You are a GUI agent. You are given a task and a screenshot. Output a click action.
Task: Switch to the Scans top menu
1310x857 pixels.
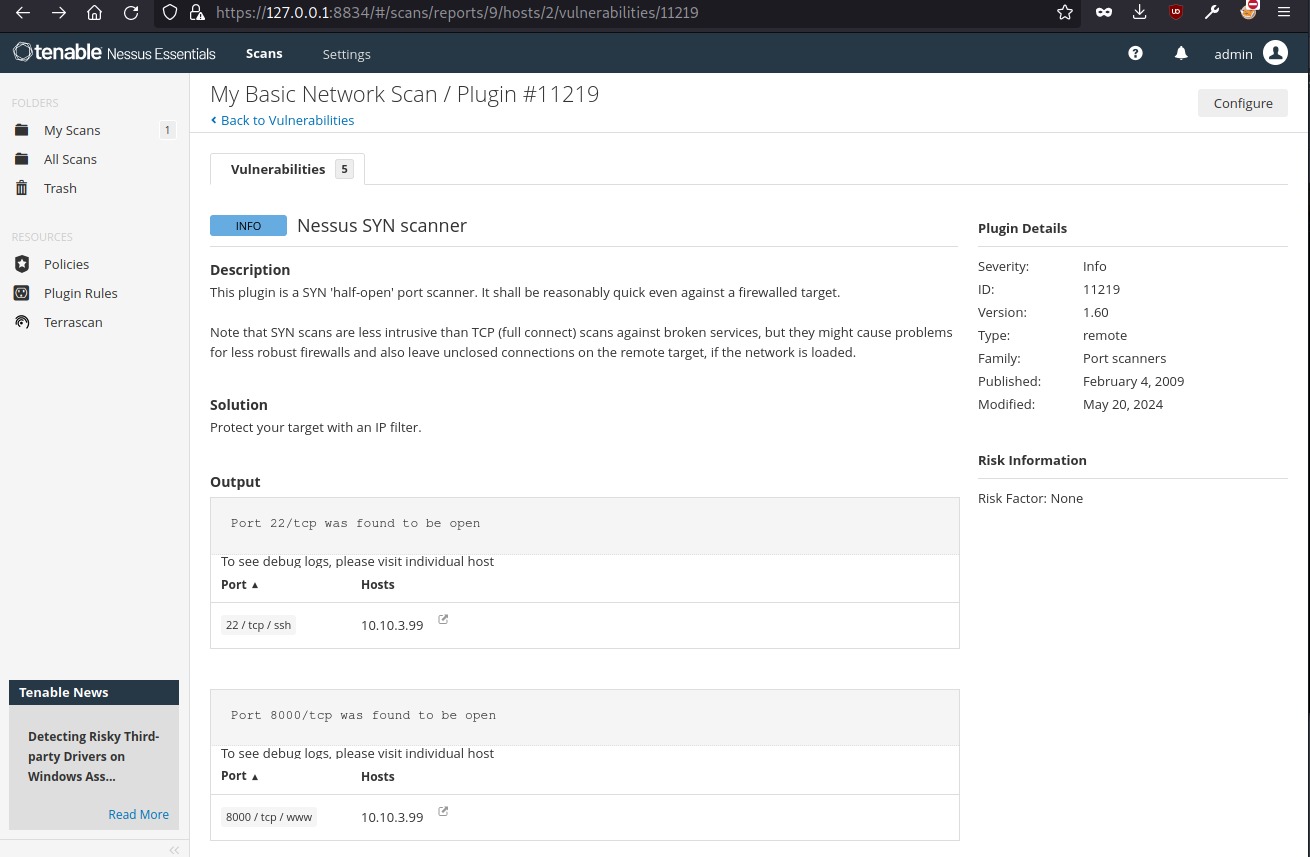[264, 54]
